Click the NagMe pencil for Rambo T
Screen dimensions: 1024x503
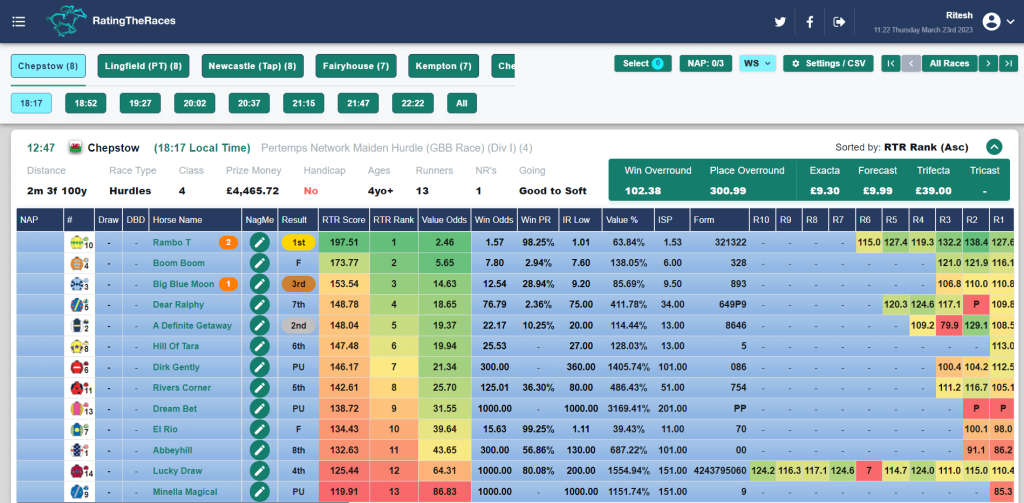(260, 242)
